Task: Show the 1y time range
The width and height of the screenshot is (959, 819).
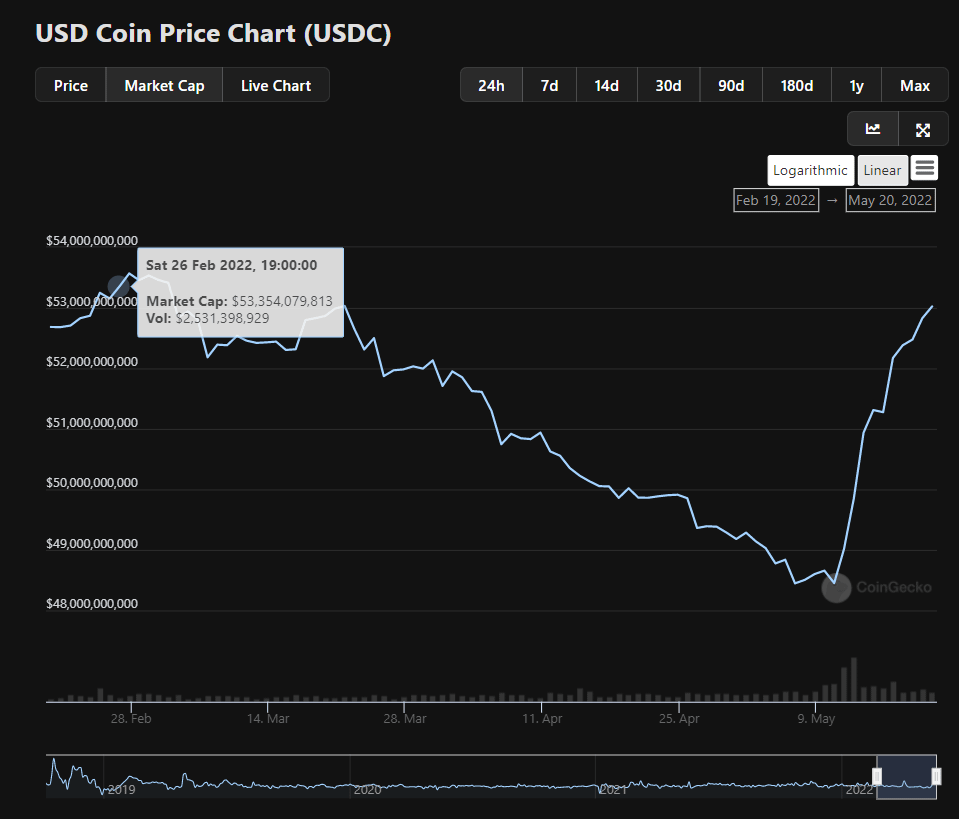Action: tap(856, 85)
